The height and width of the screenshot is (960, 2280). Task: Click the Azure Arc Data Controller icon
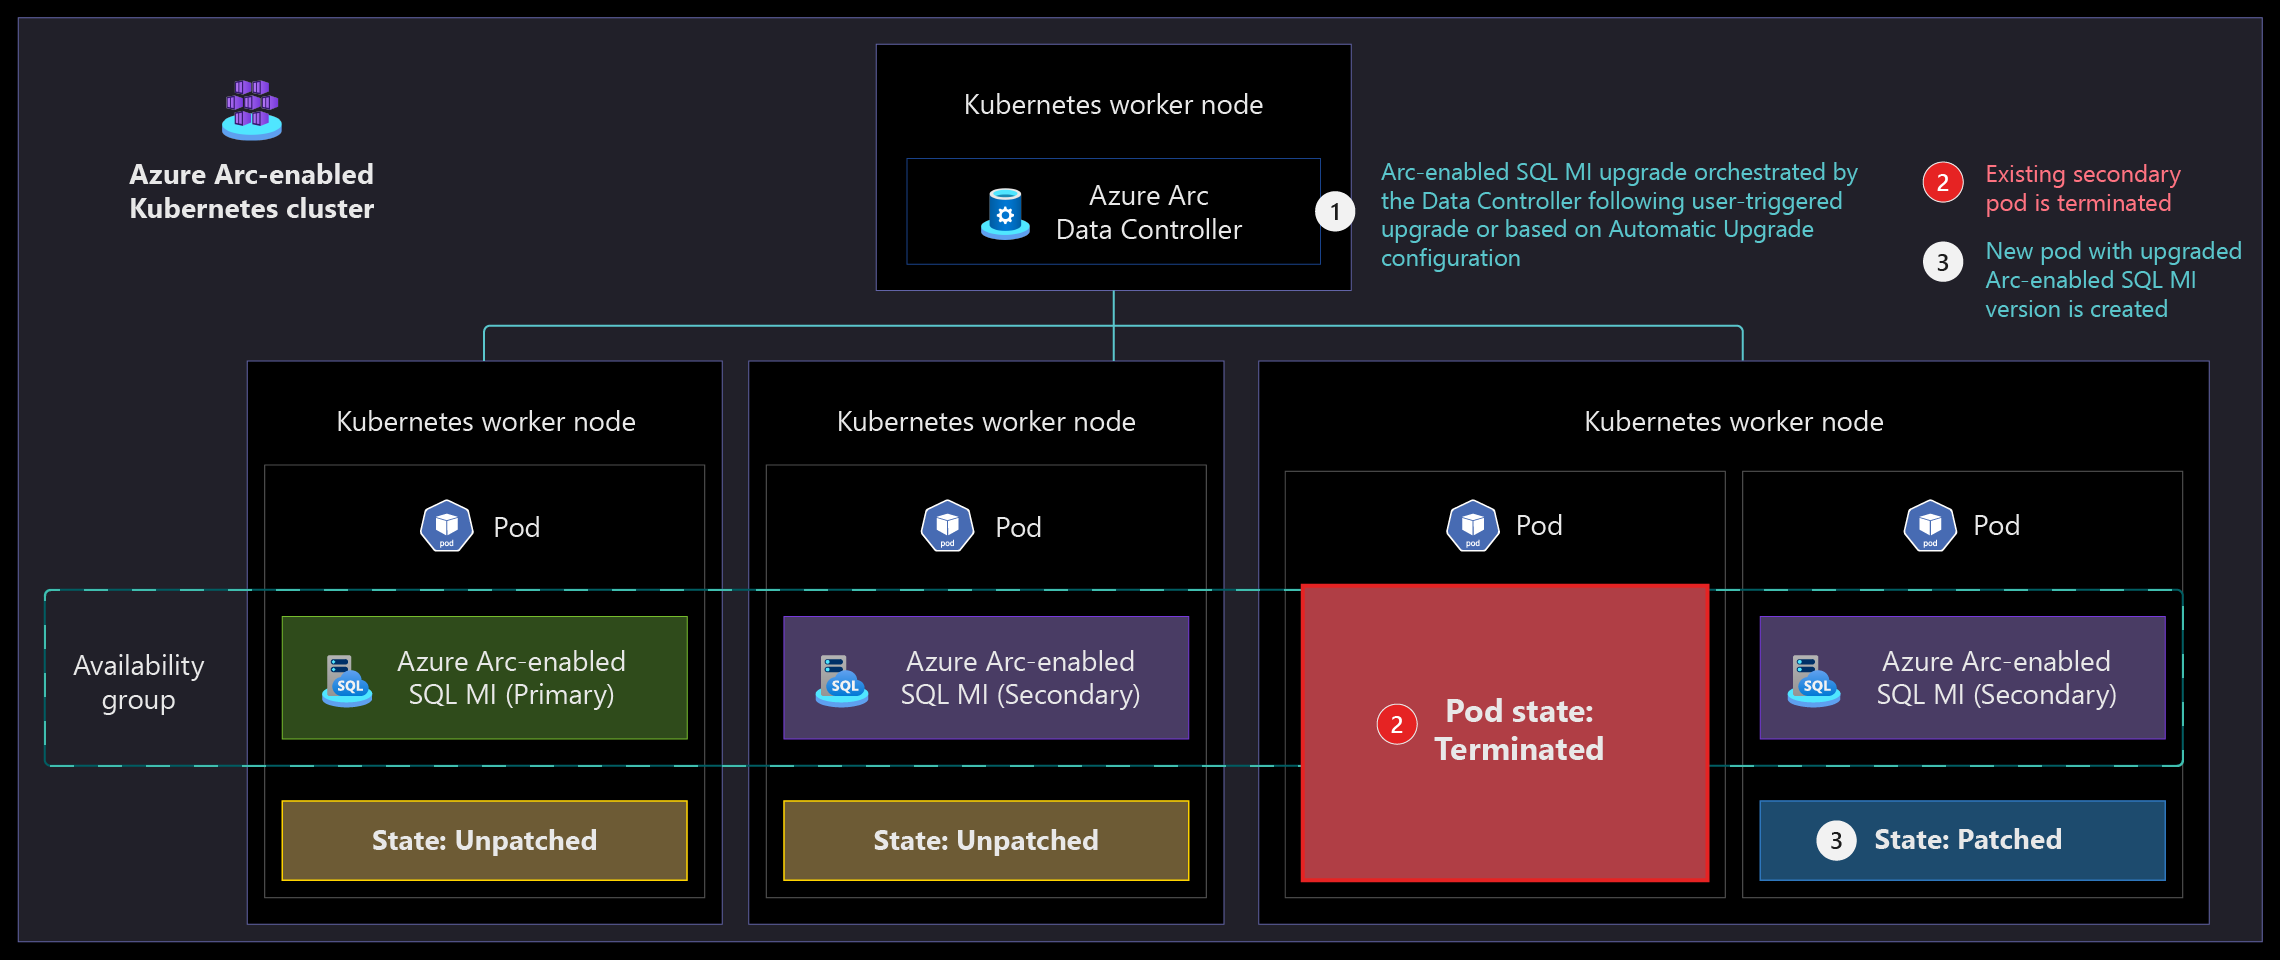[1005, 214]
